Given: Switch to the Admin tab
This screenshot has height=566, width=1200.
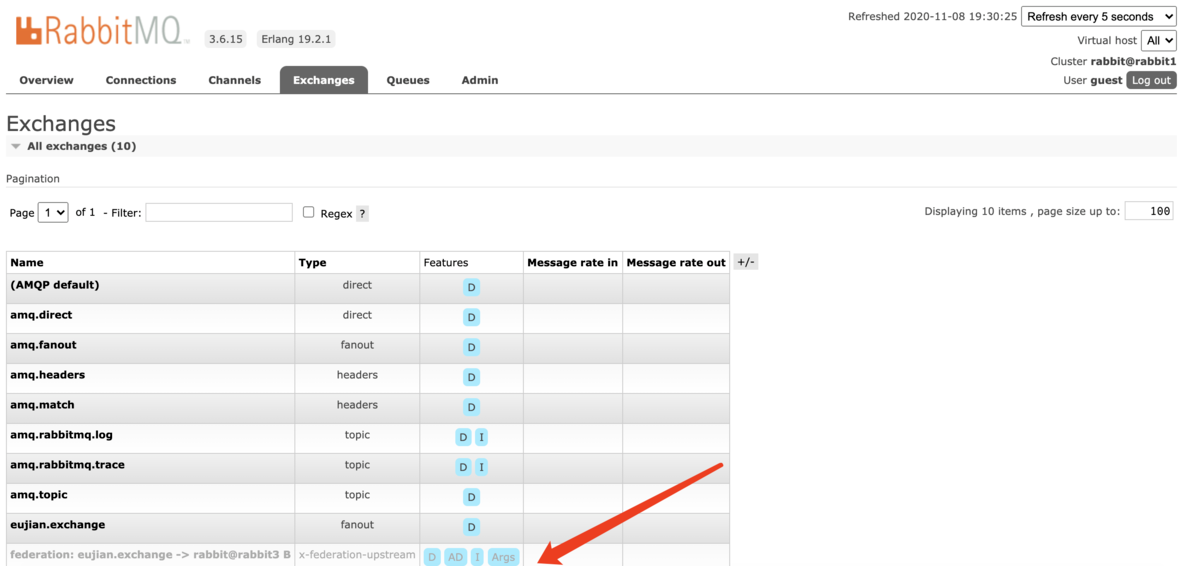Looking at the screenshot, I should (480, 80).
